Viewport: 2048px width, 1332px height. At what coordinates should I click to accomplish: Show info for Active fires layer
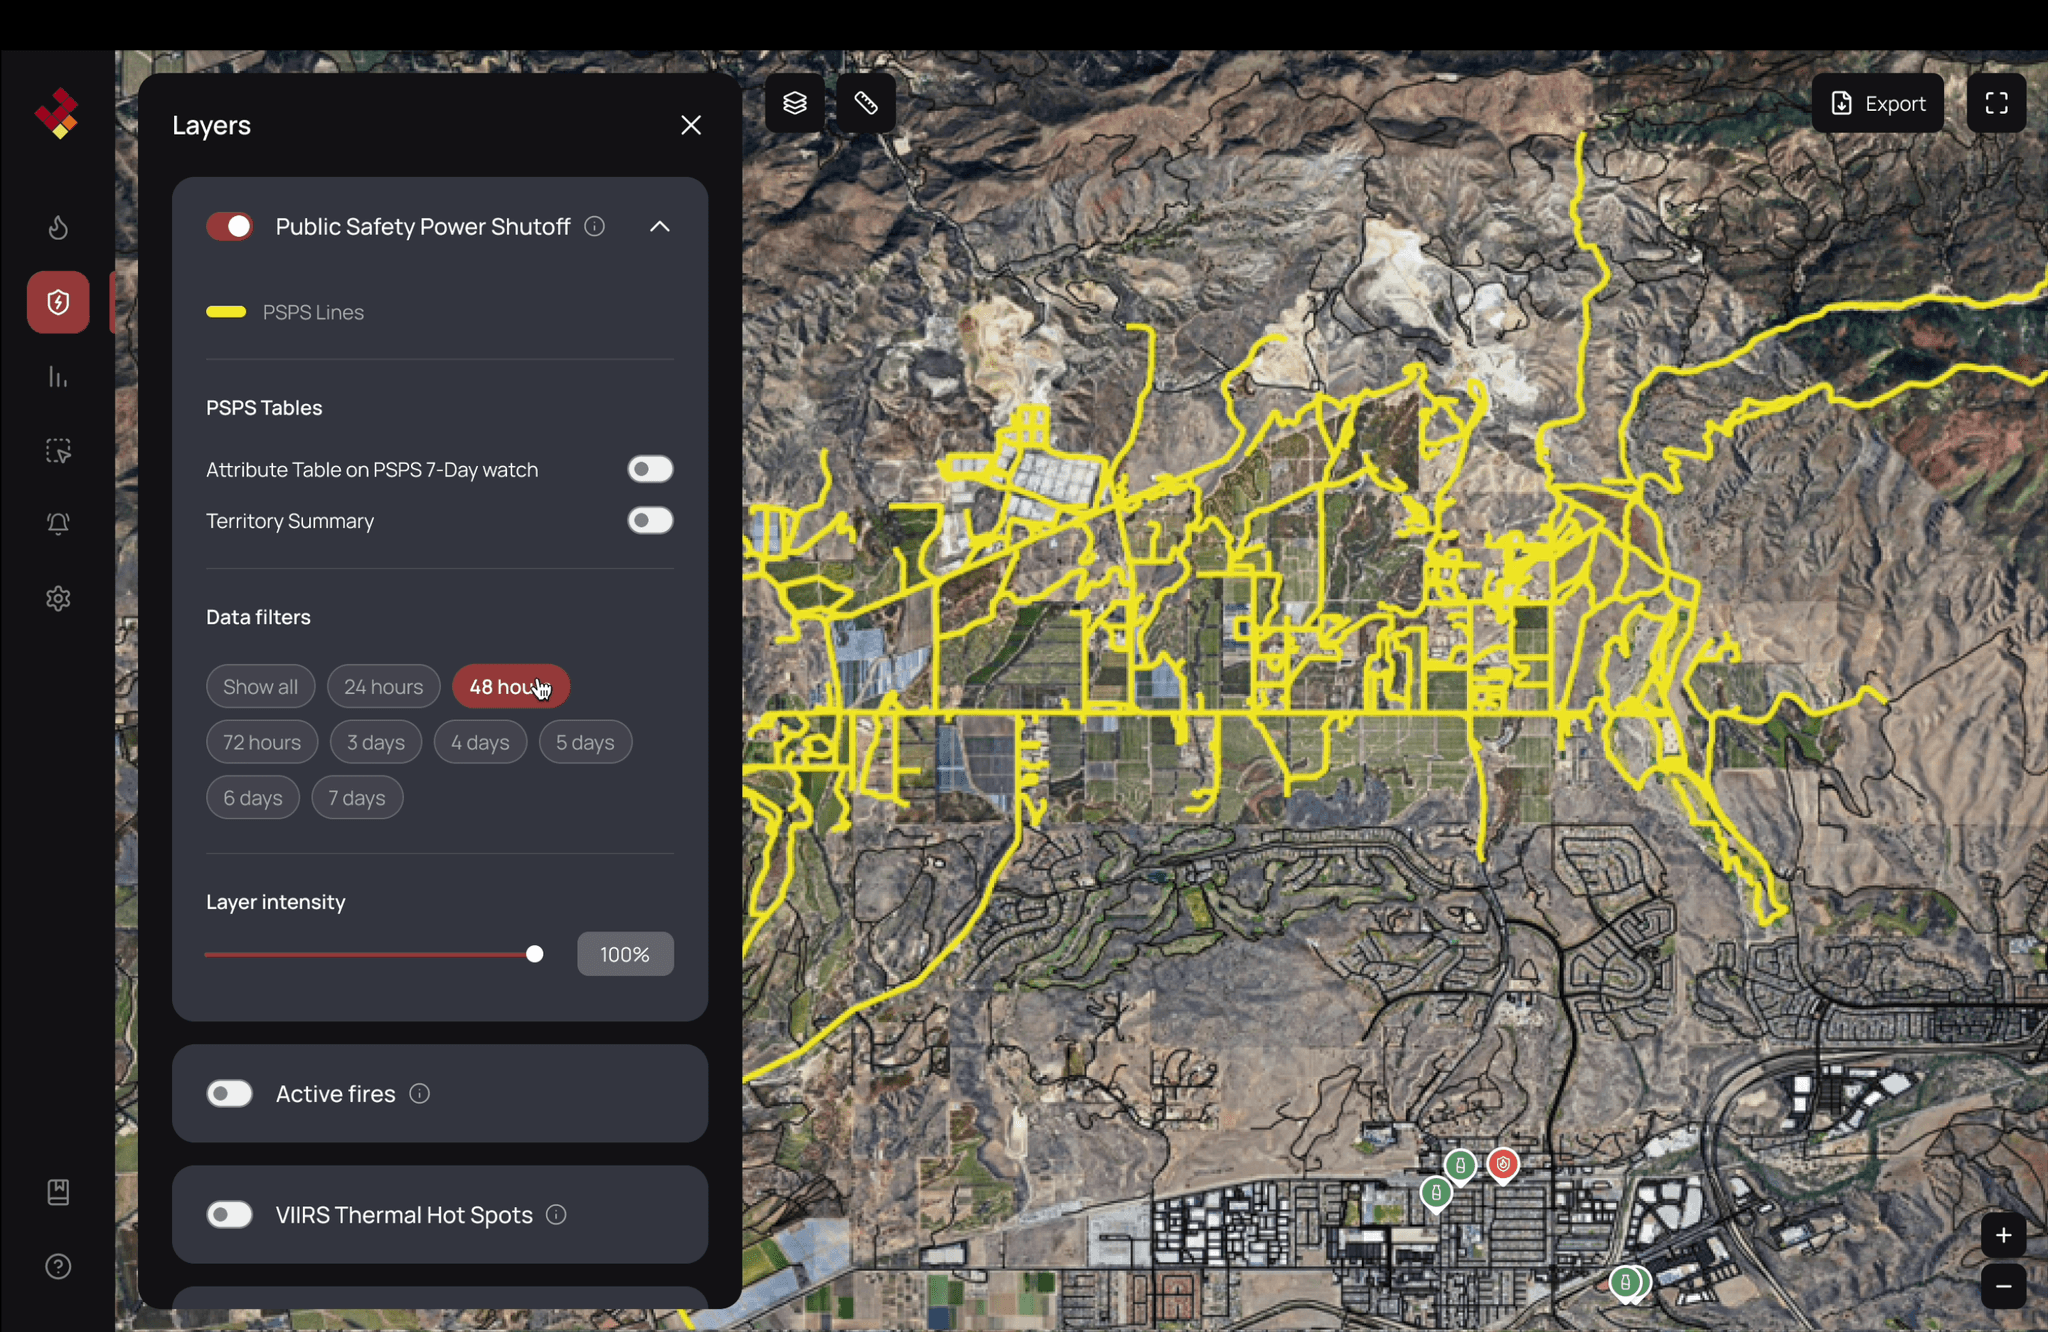420,1094
